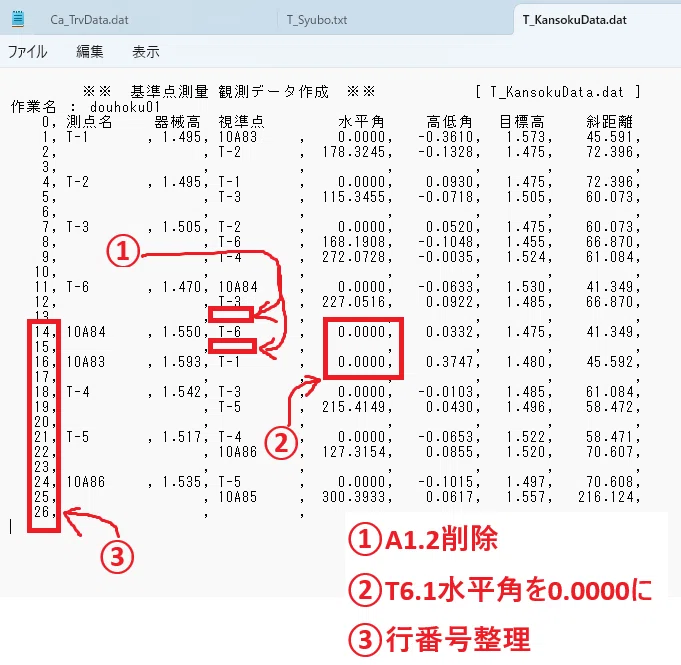
Task: Open the 編集 menu
Action: click(89, 52)
